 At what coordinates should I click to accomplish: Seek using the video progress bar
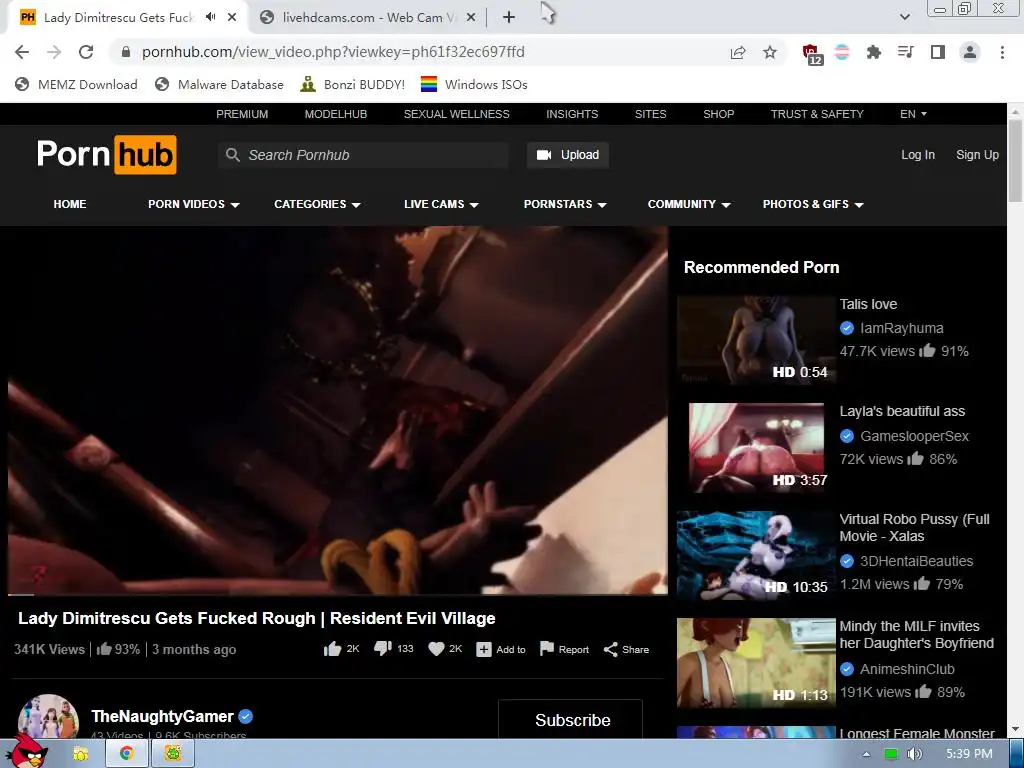[338, 594]
